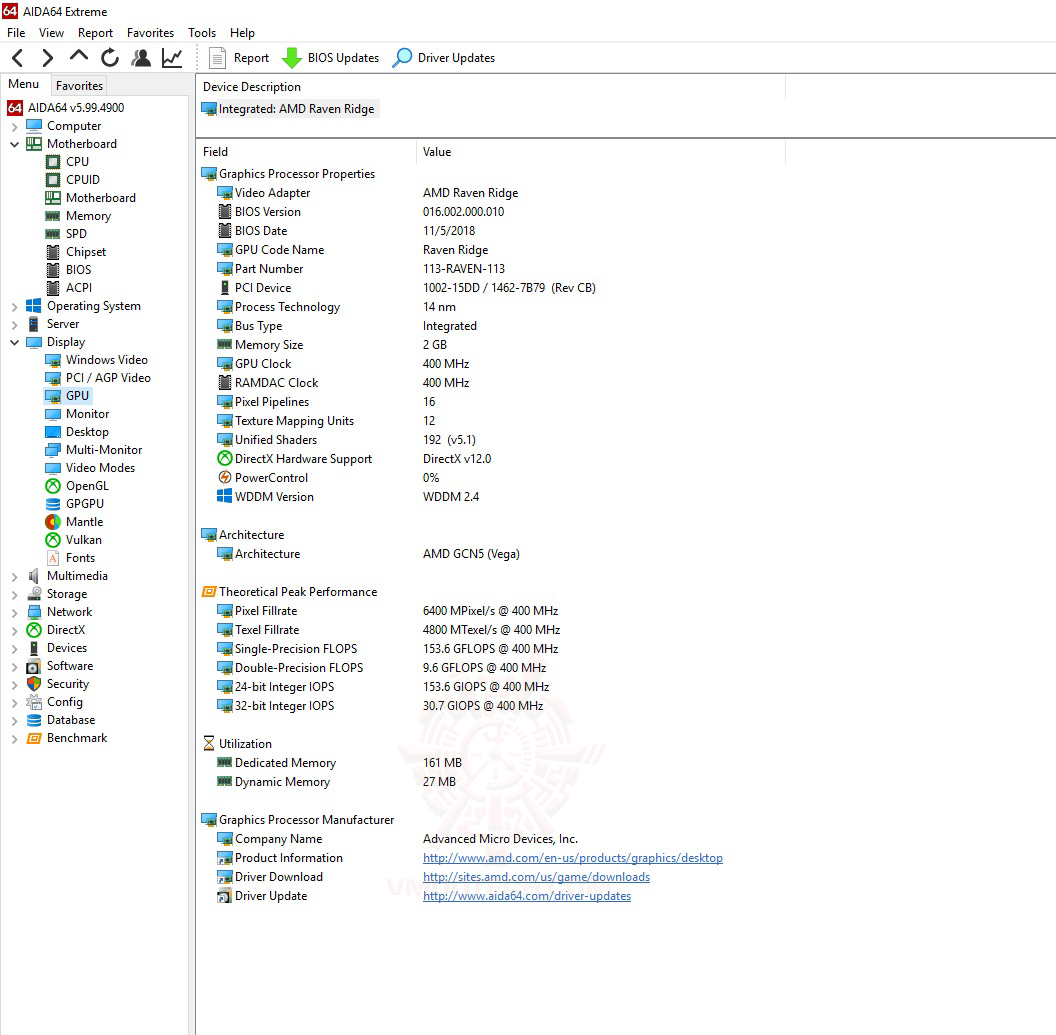Open the amd.com products graphics desktop link
The image size is (1056, 1035).
click(572, 858)
